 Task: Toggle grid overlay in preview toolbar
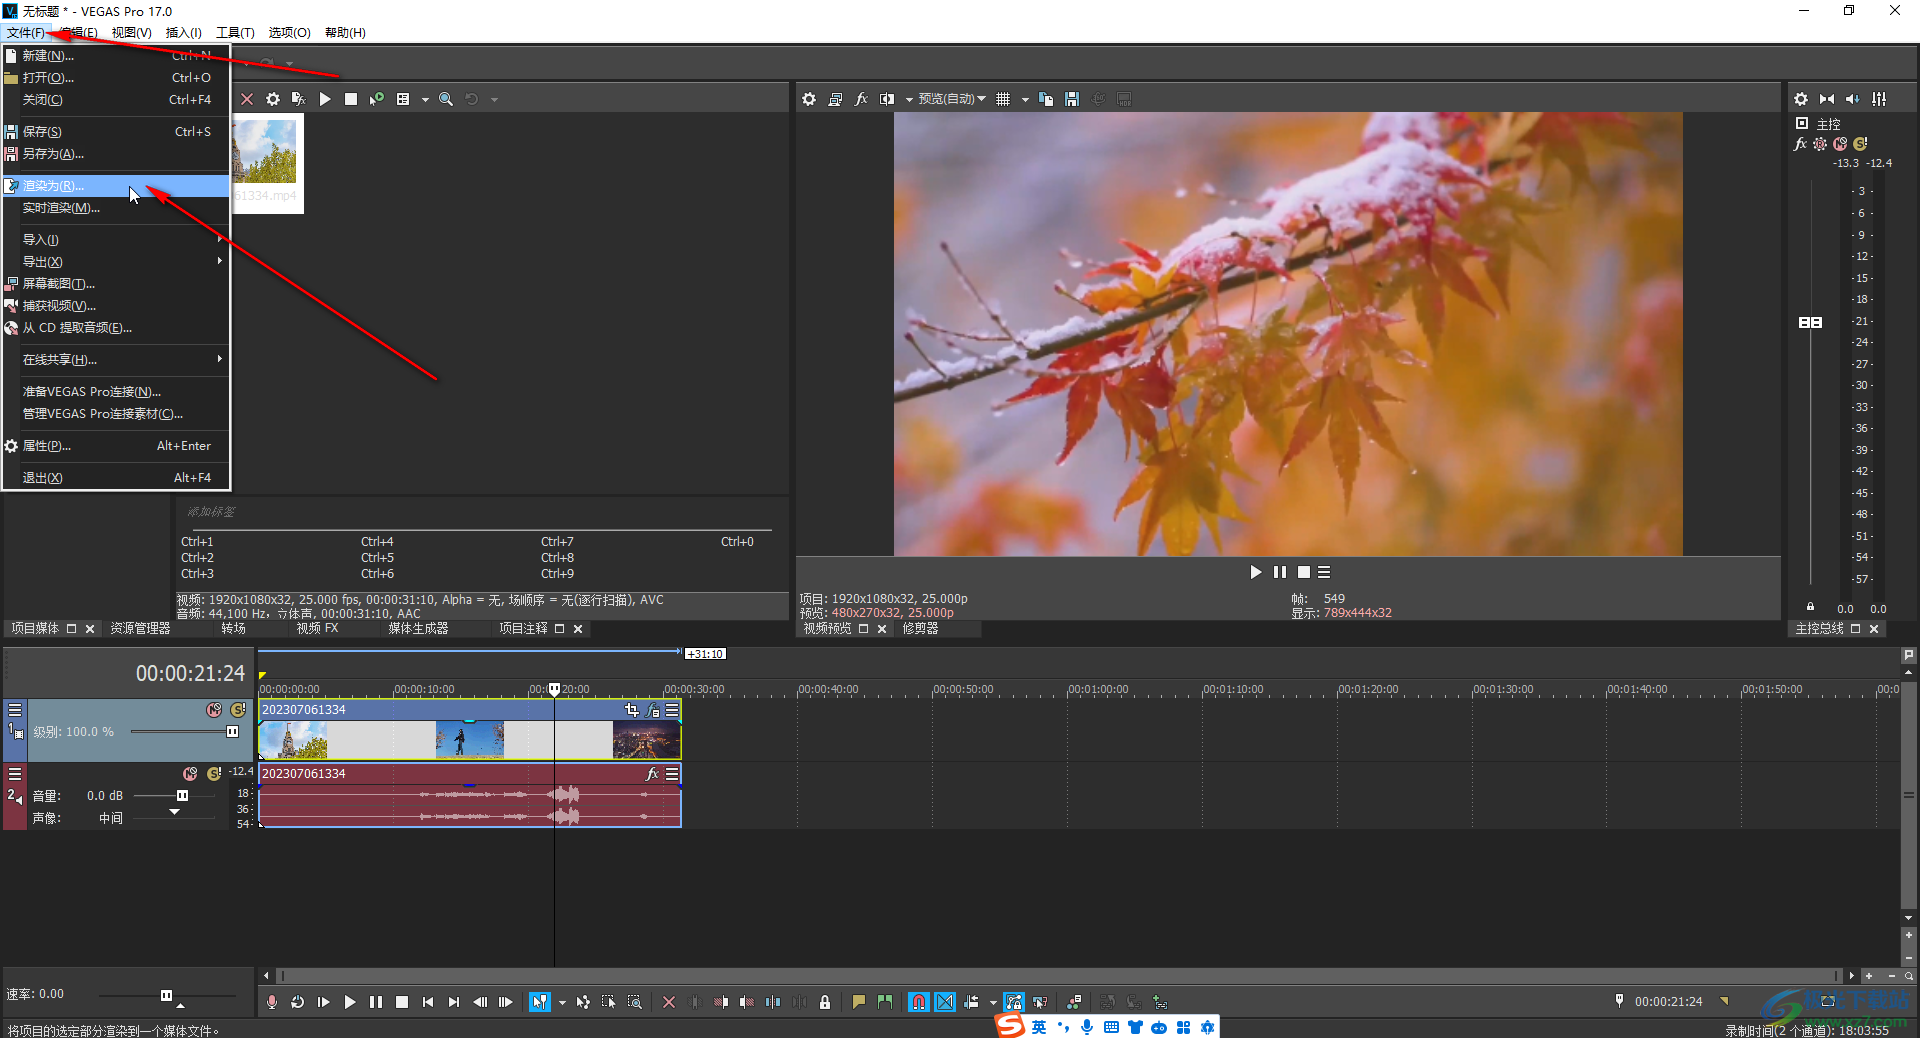1003,99
